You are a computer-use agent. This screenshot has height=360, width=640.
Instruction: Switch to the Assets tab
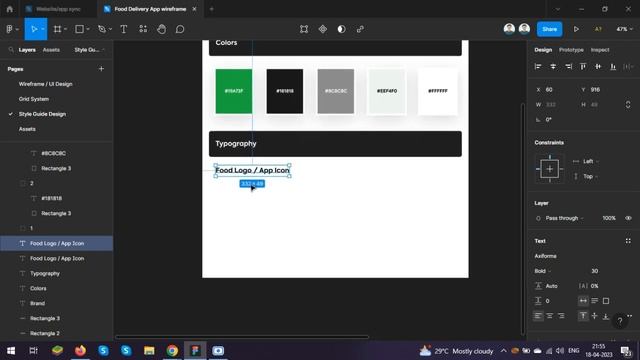tap(51, 50)
